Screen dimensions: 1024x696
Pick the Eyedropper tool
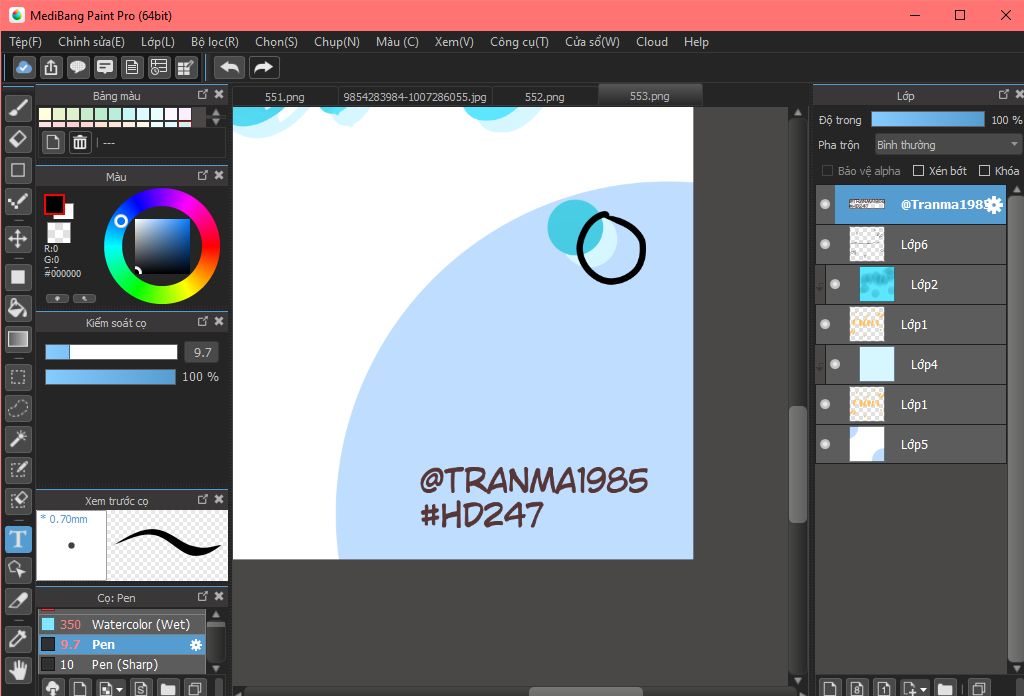pyautogui.click(x=18, y=639)
